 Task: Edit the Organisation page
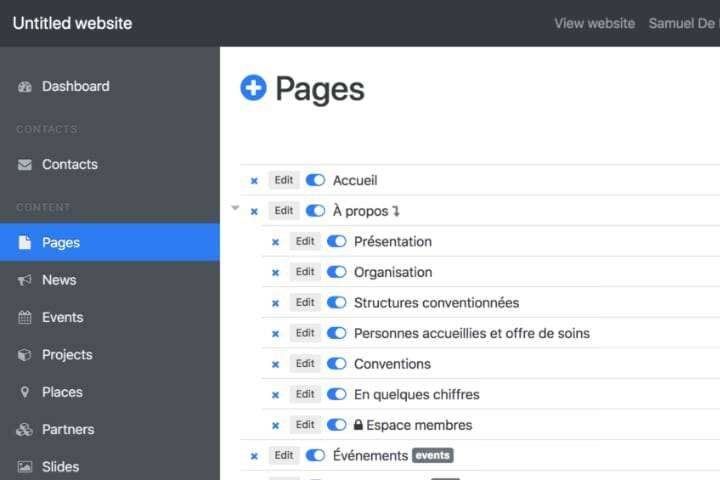coord(305,272)
